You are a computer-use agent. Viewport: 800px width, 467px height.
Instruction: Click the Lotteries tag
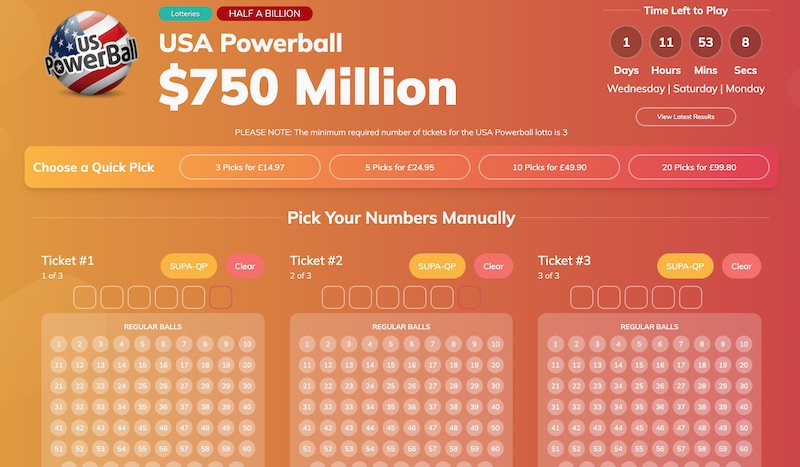pyautogui.click(x=184, y=13)
